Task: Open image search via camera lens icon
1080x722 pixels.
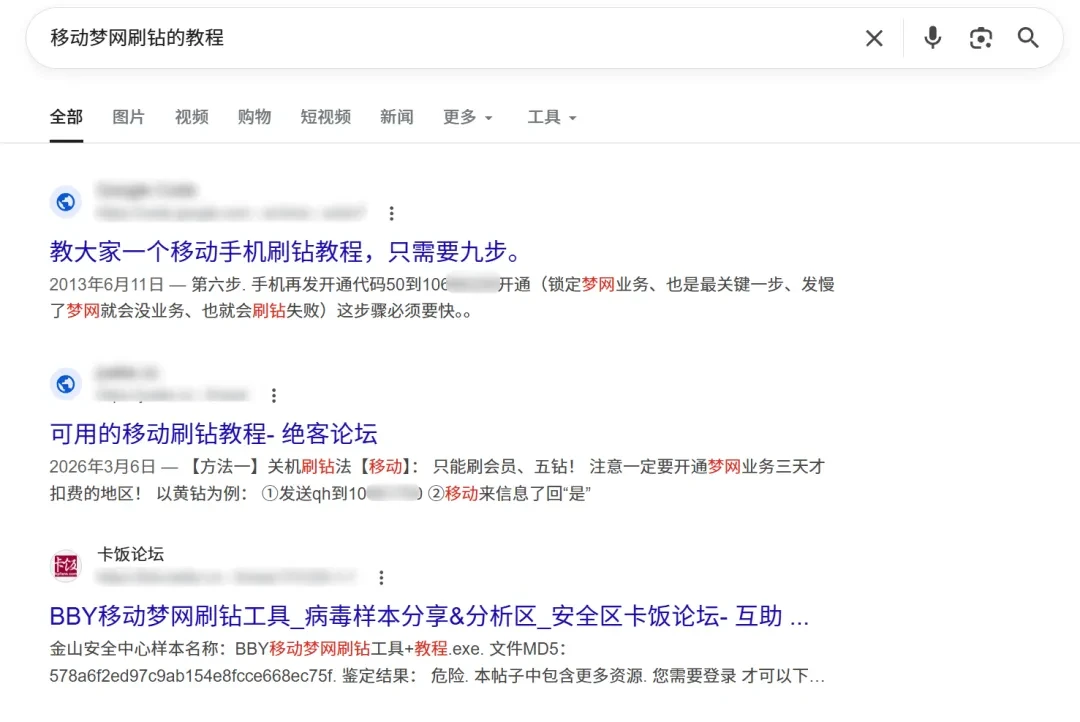Action: pos(981,38)
